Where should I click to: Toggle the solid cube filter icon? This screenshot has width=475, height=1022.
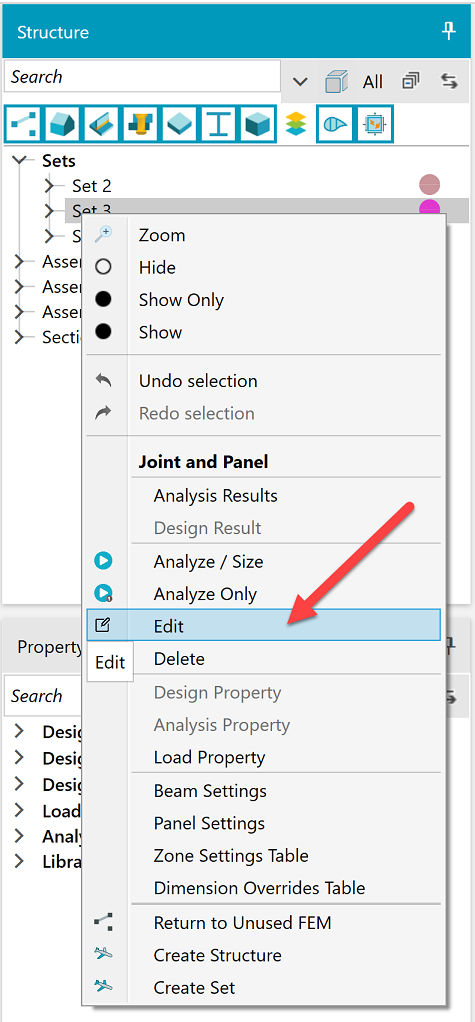pos(257,122)
